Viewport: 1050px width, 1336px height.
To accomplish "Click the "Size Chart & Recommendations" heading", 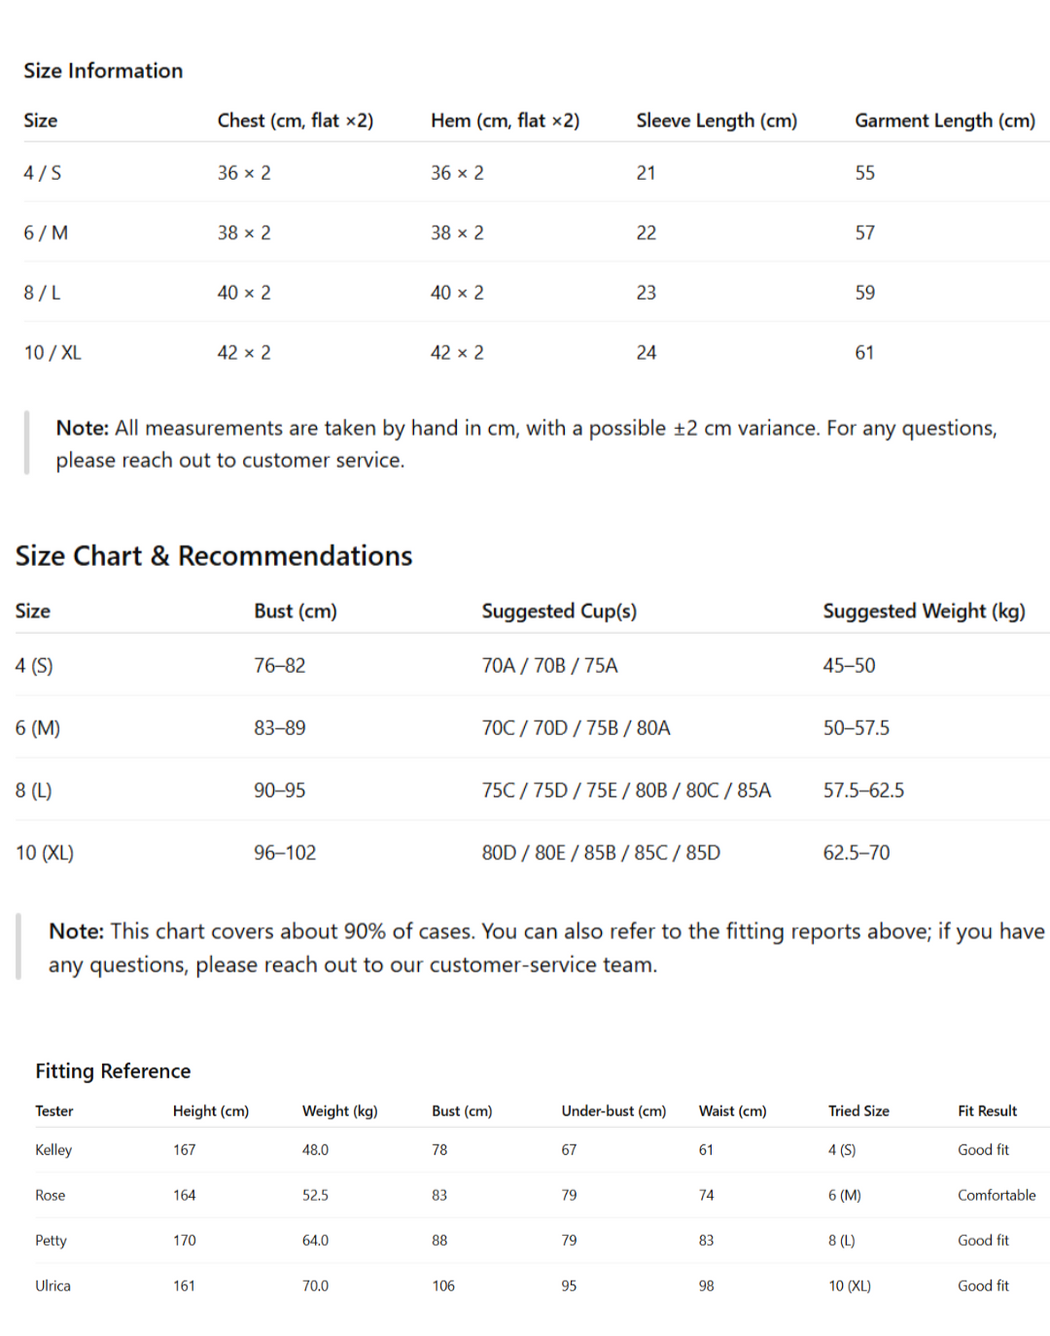I will [x=214, y=556].
